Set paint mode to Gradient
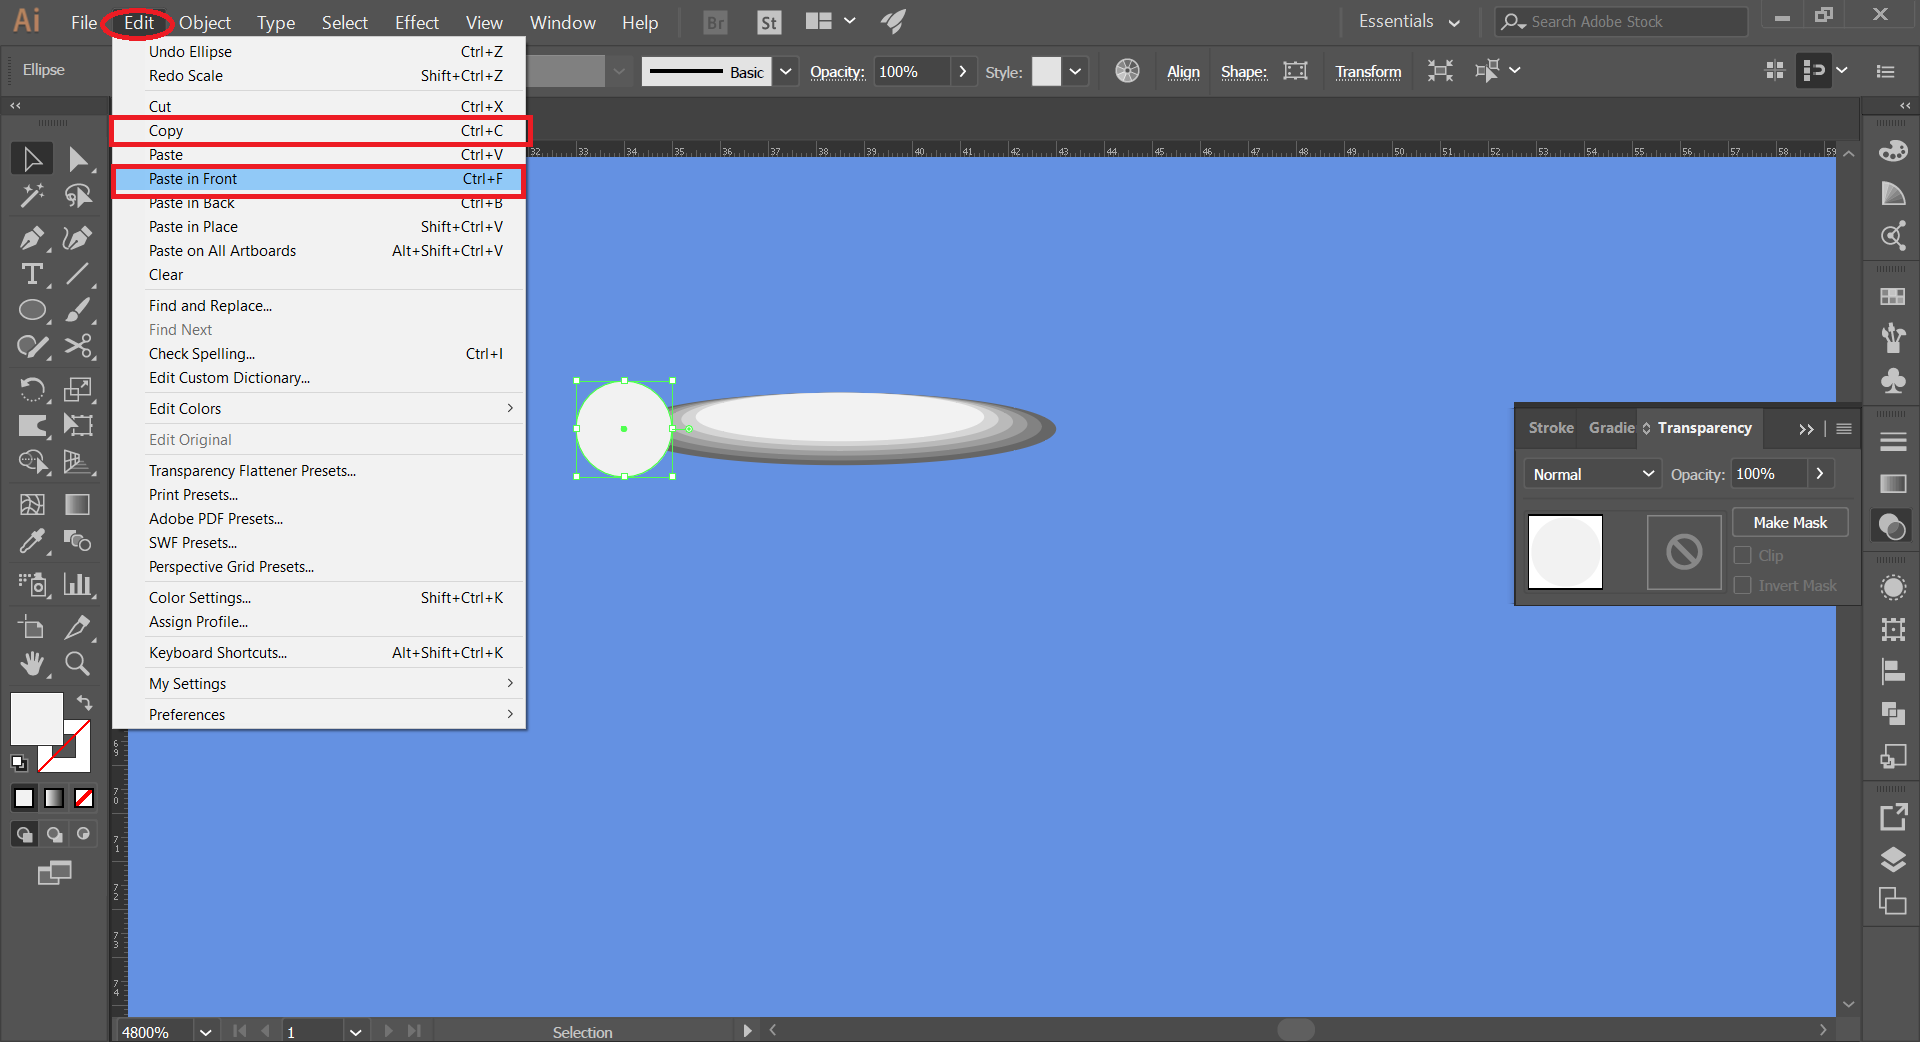 54,798
